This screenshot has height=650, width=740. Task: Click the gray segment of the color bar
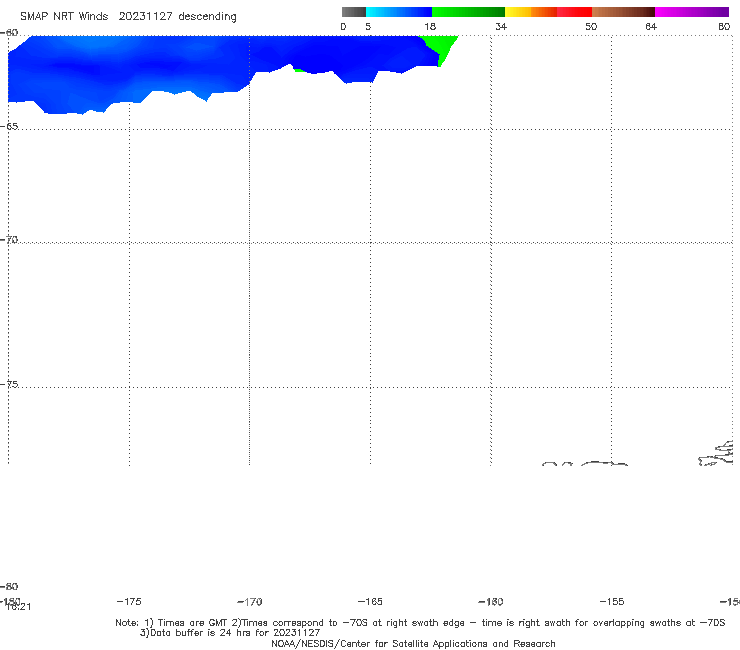tap(354, 12)
